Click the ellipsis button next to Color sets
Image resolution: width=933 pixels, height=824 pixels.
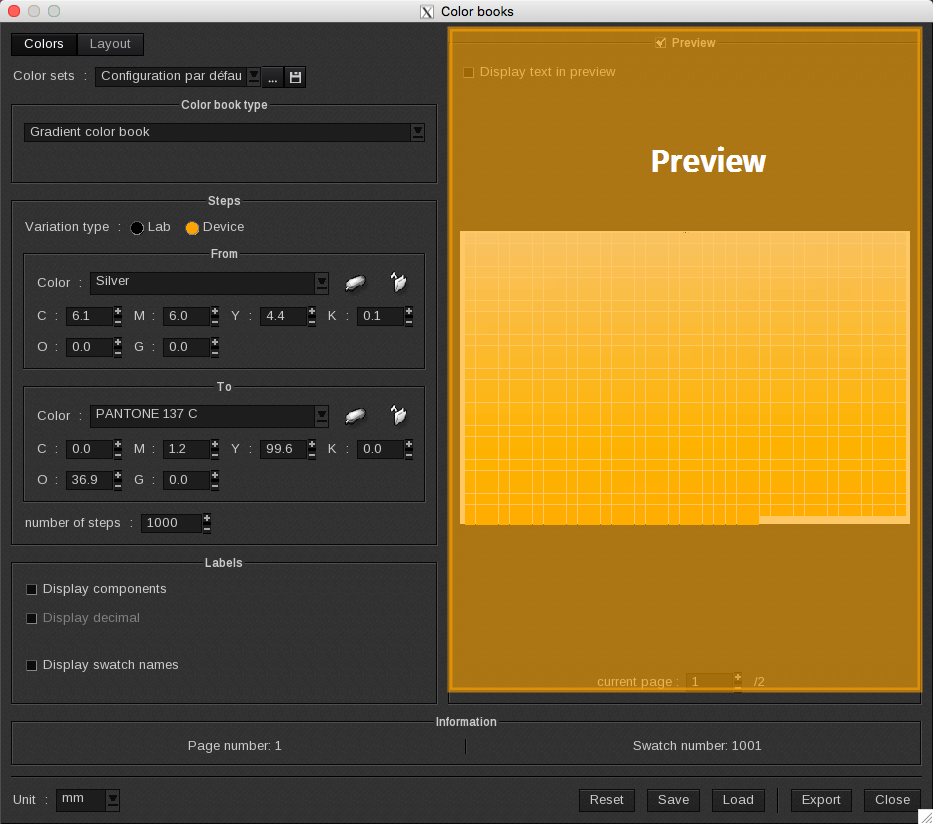coord(272,77)
